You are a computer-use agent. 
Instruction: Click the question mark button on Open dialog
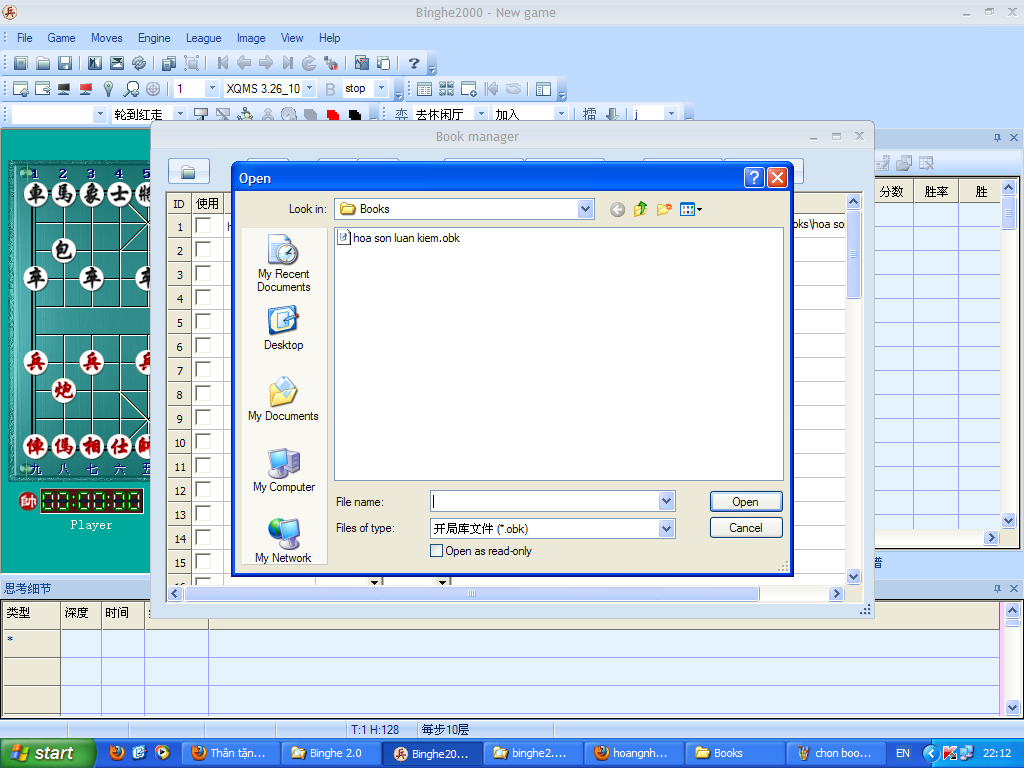tap(754, 178)
